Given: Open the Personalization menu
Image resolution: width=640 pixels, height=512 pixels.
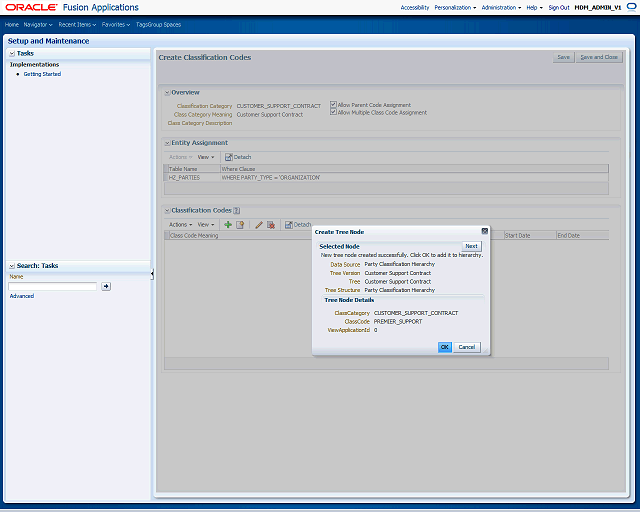Looking at the screenshot, I should [x=455, y=7].
